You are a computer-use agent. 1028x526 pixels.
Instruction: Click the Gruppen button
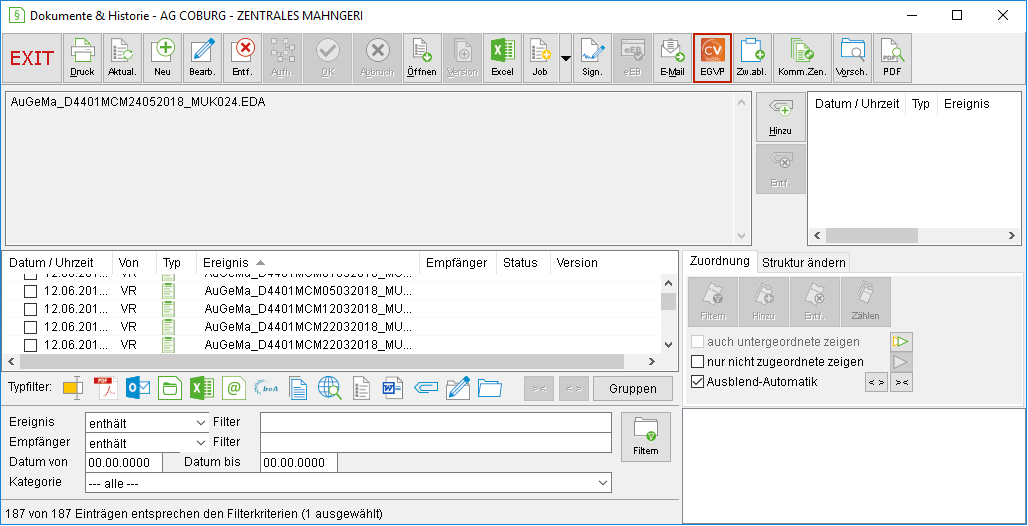point(633,388)
